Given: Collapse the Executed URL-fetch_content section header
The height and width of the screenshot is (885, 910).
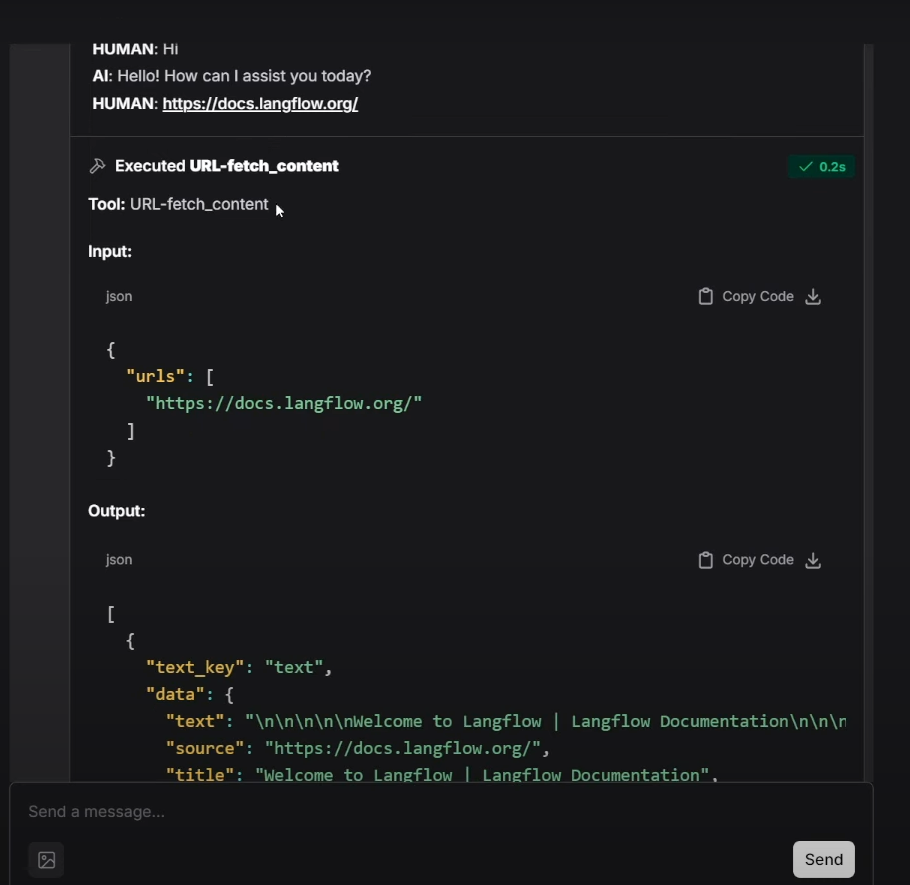Looking at the screenshot, I should pyautogui.click(x=227, y=165).
